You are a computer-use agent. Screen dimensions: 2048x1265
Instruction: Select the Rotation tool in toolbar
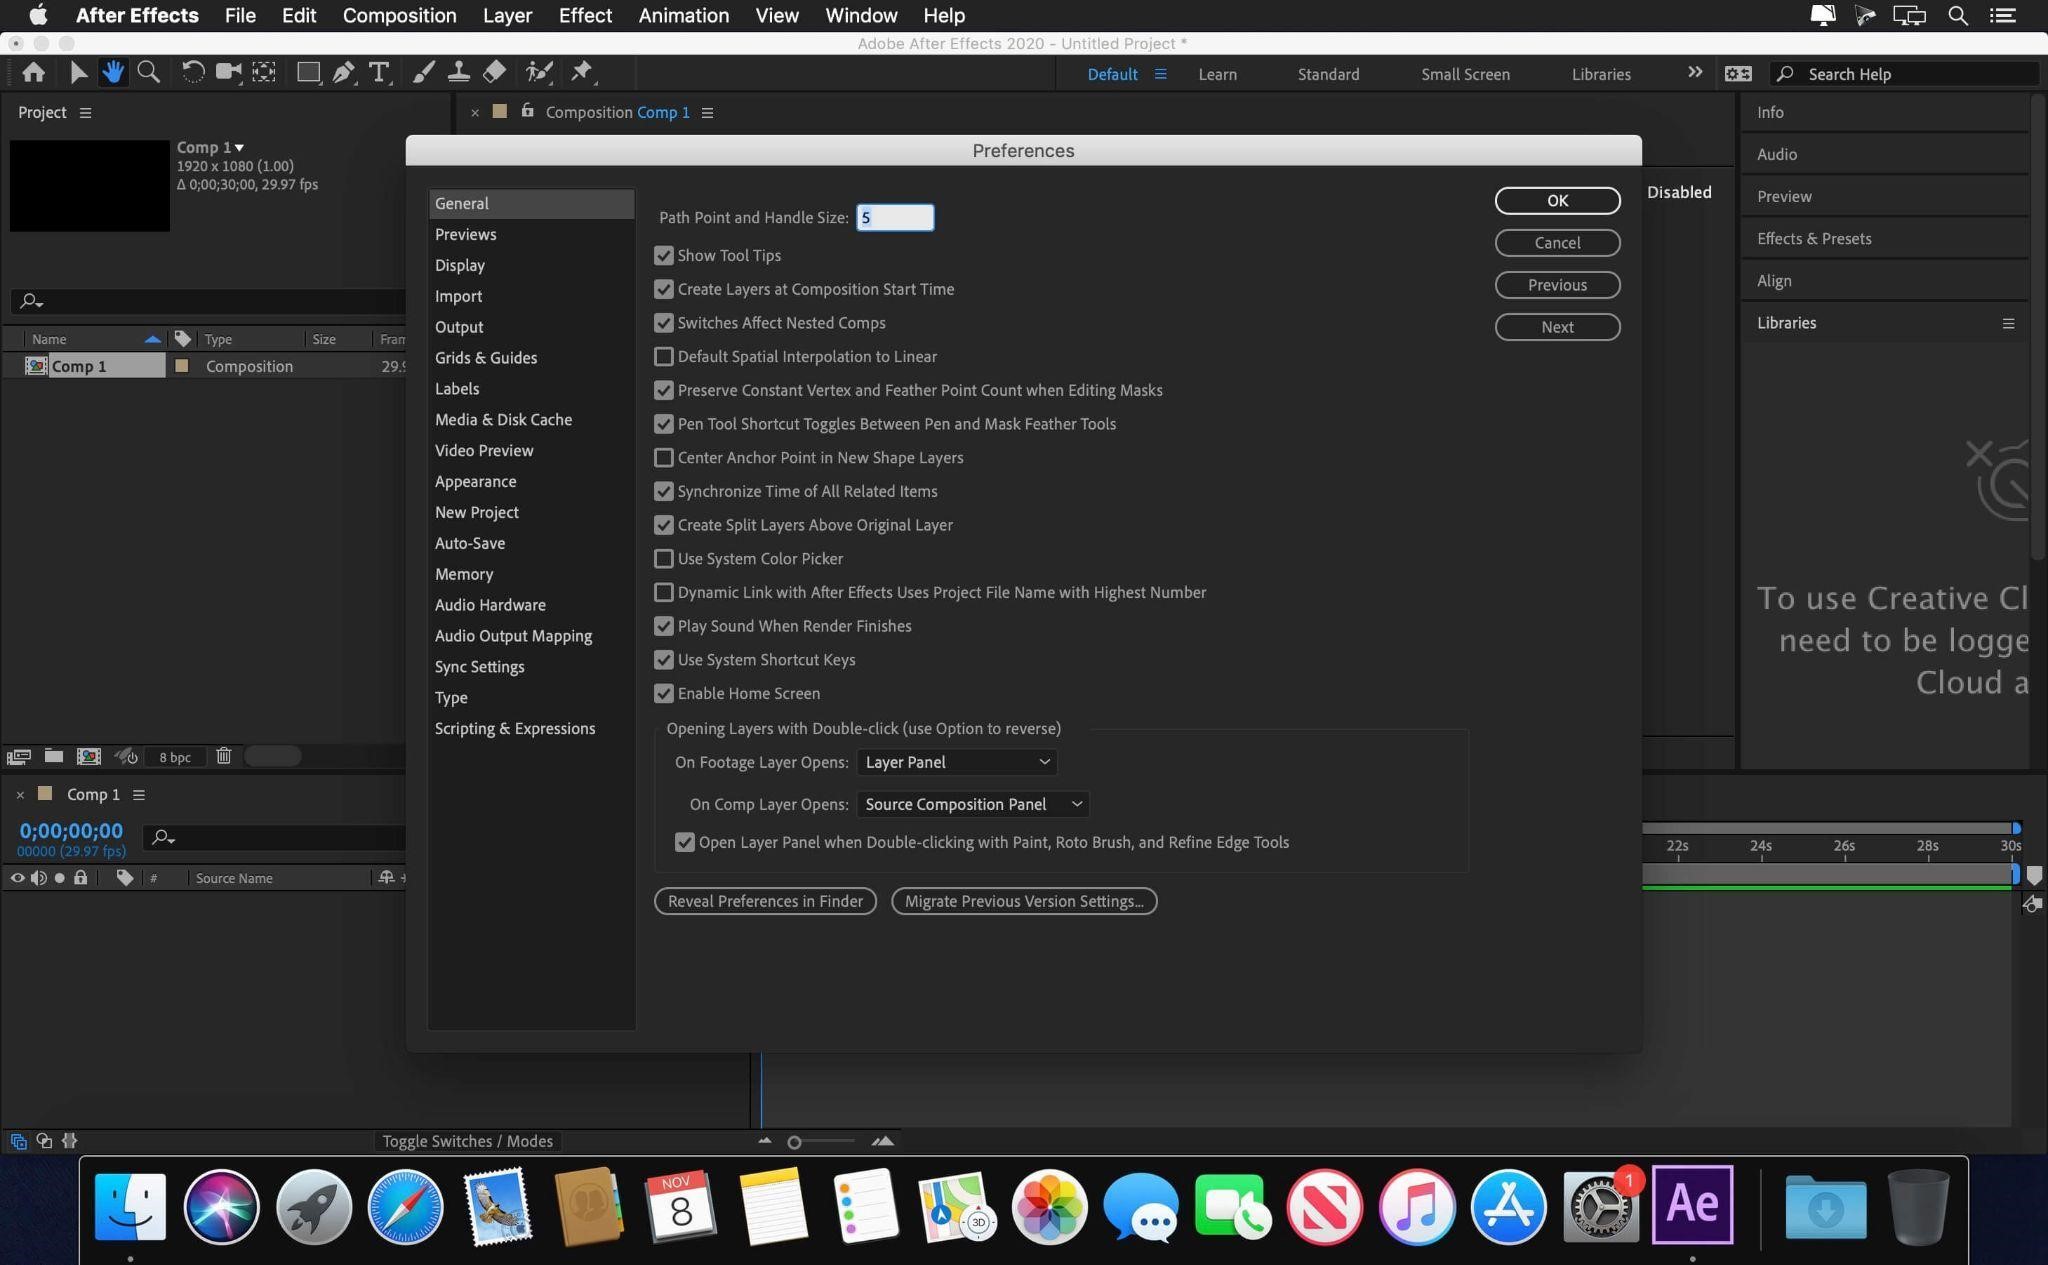click(189, 72)
